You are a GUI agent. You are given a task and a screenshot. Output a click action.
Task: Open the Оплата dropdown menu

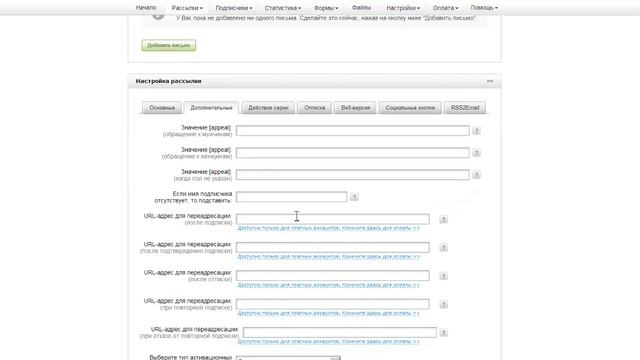(445, 8)
